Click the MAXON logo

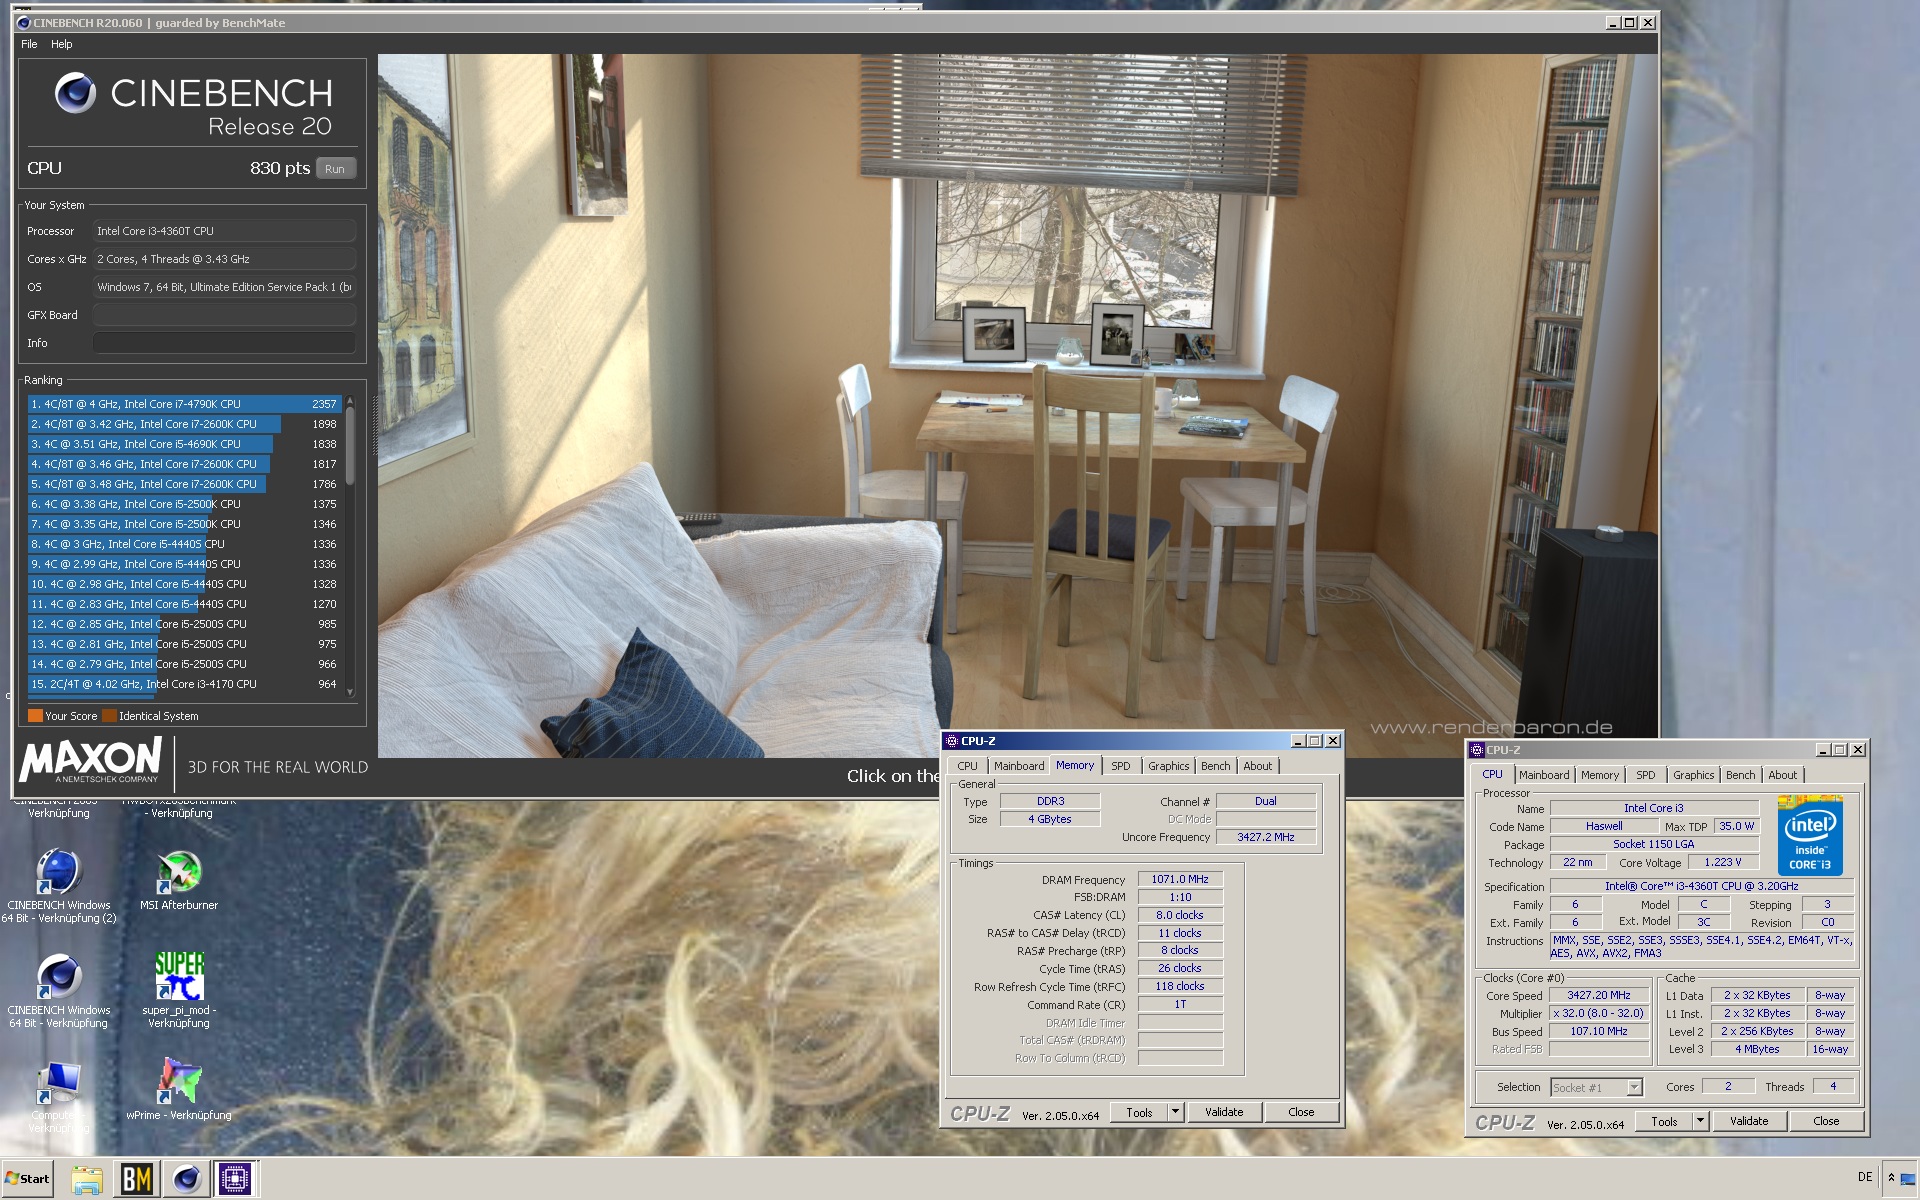pos(90,760)
